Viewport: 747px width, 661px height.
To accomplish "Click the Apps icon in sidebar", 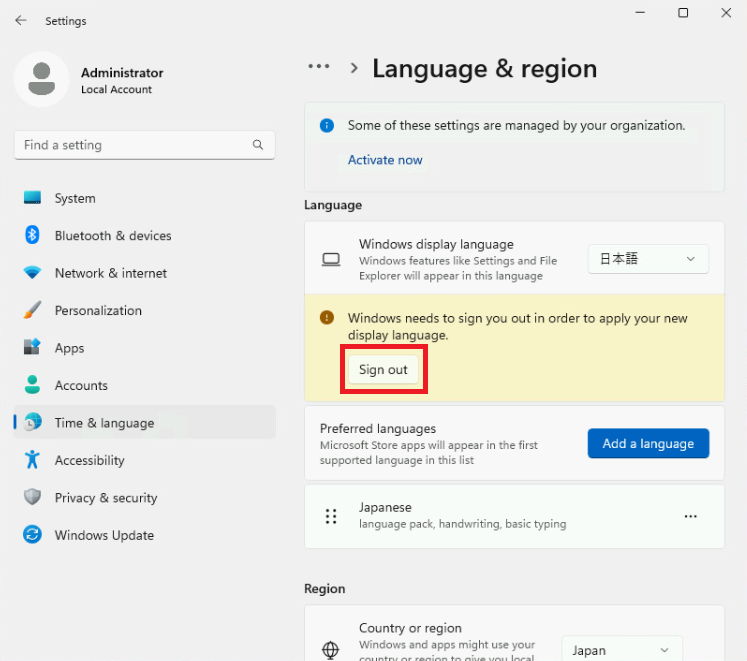I will coord(32,347).
